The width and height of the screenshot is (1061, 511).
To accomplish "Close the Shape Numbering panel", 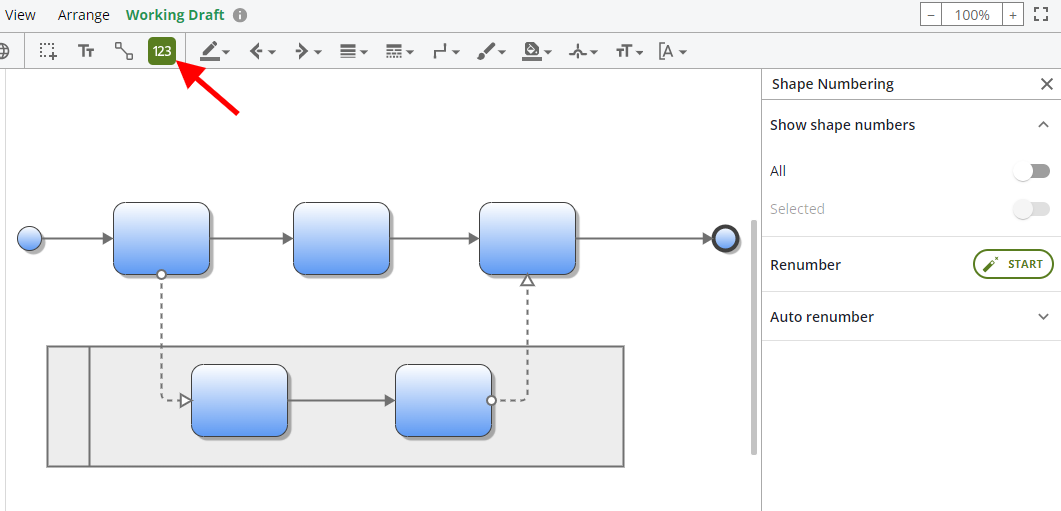I will 1047,84.
